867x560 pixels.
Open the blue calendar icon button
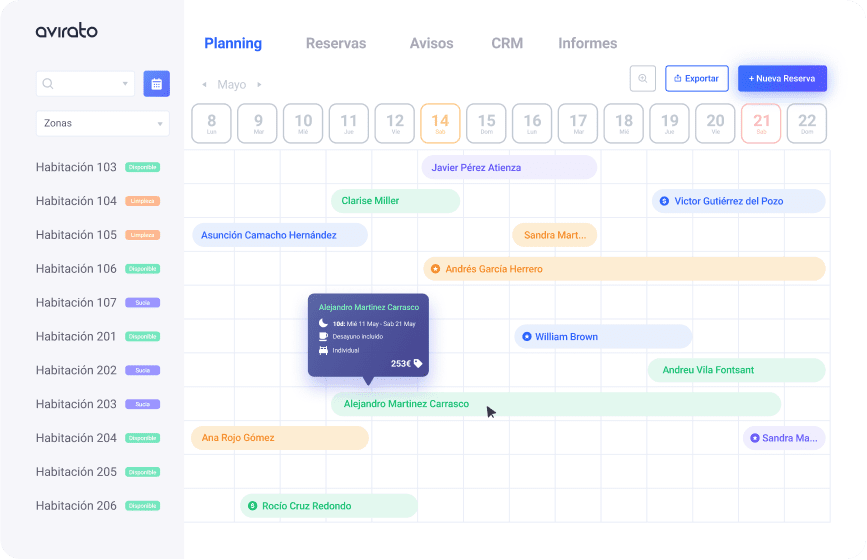156,84
